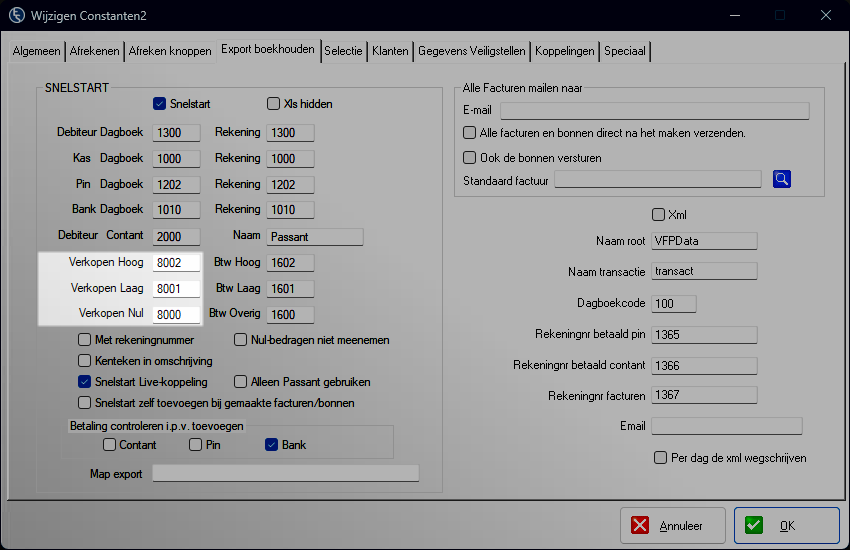Click the app icon in title bar
850x550 pixels.
pos(17,15)
